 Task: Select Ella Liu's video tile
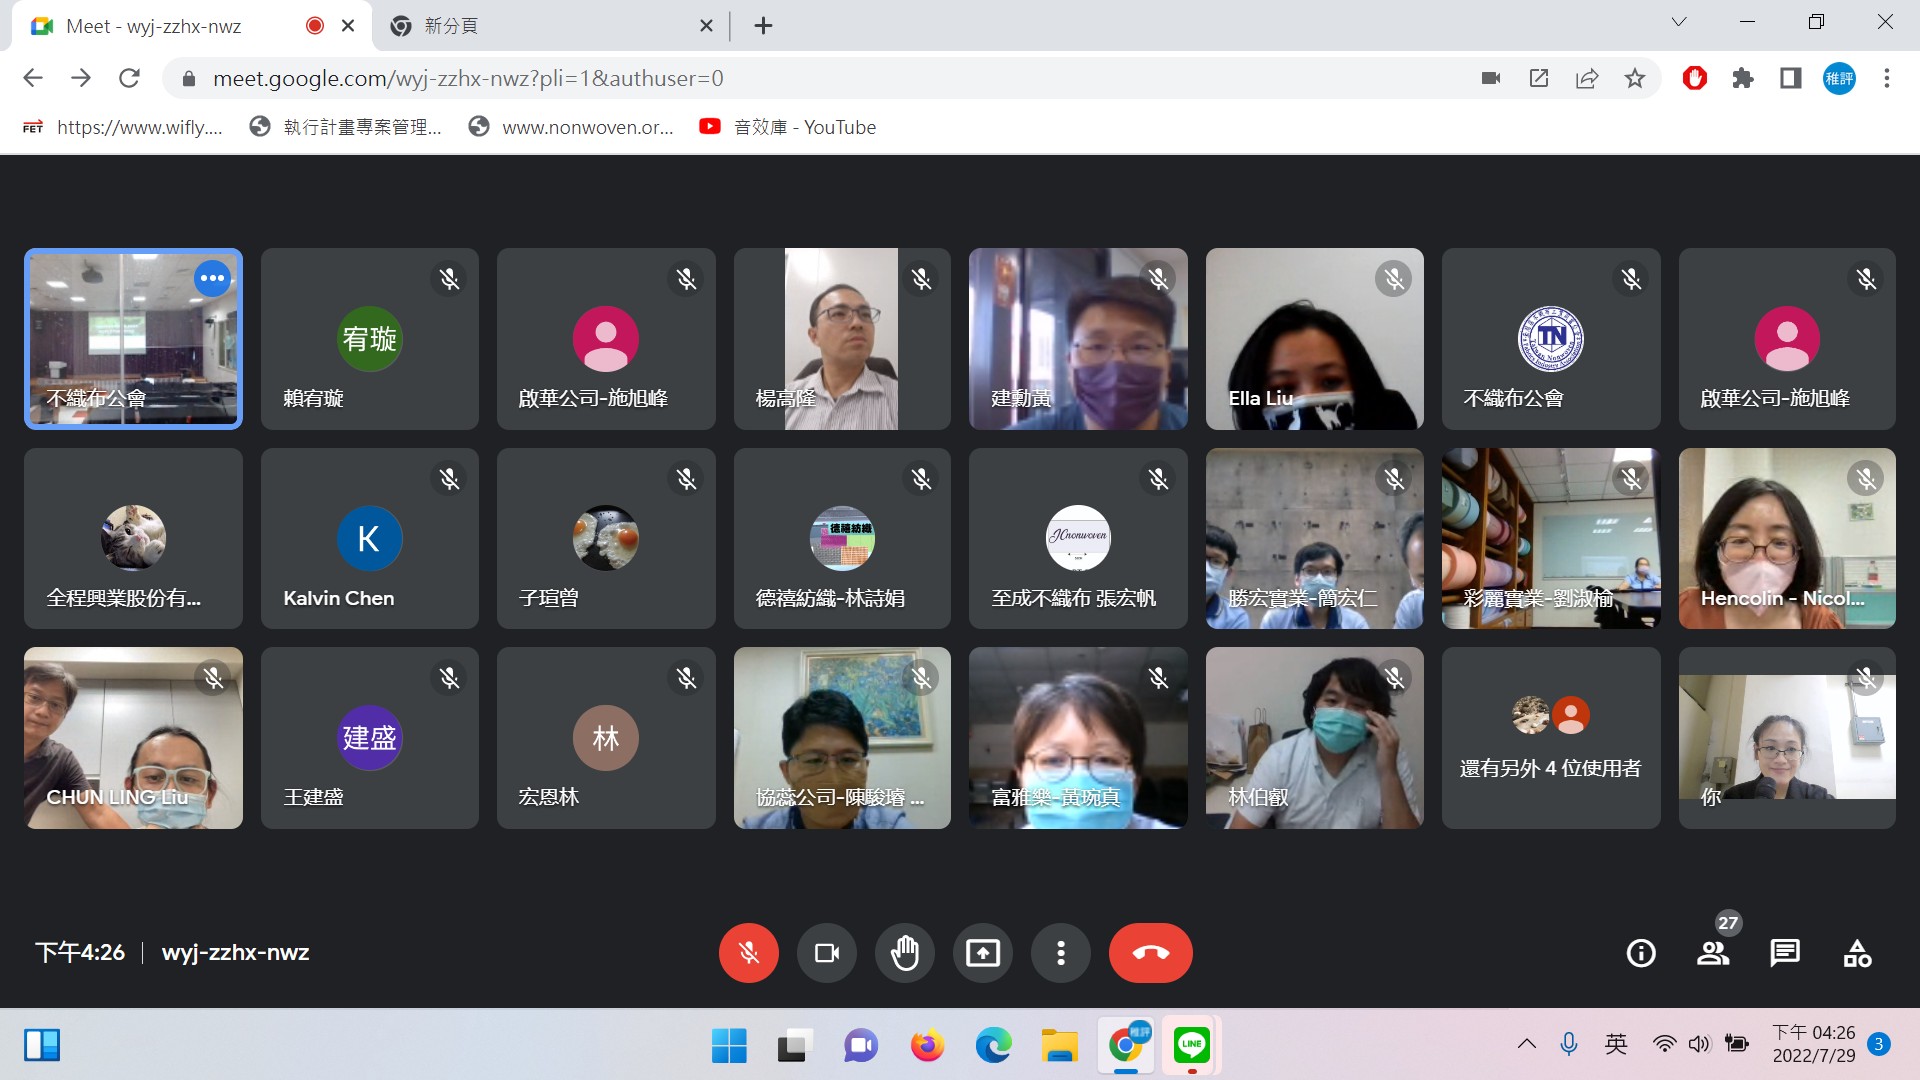click(x=1314, y=339)
